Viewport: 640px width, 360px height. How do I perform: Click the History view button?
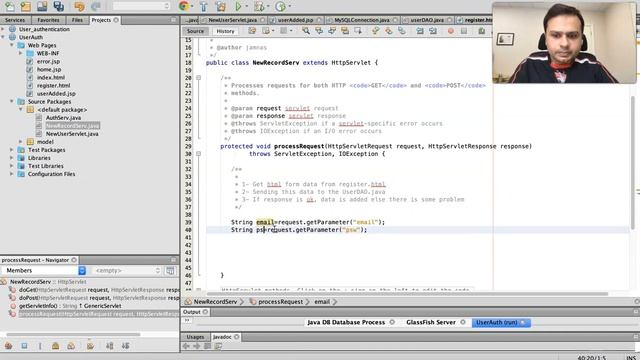coord(225,31)
